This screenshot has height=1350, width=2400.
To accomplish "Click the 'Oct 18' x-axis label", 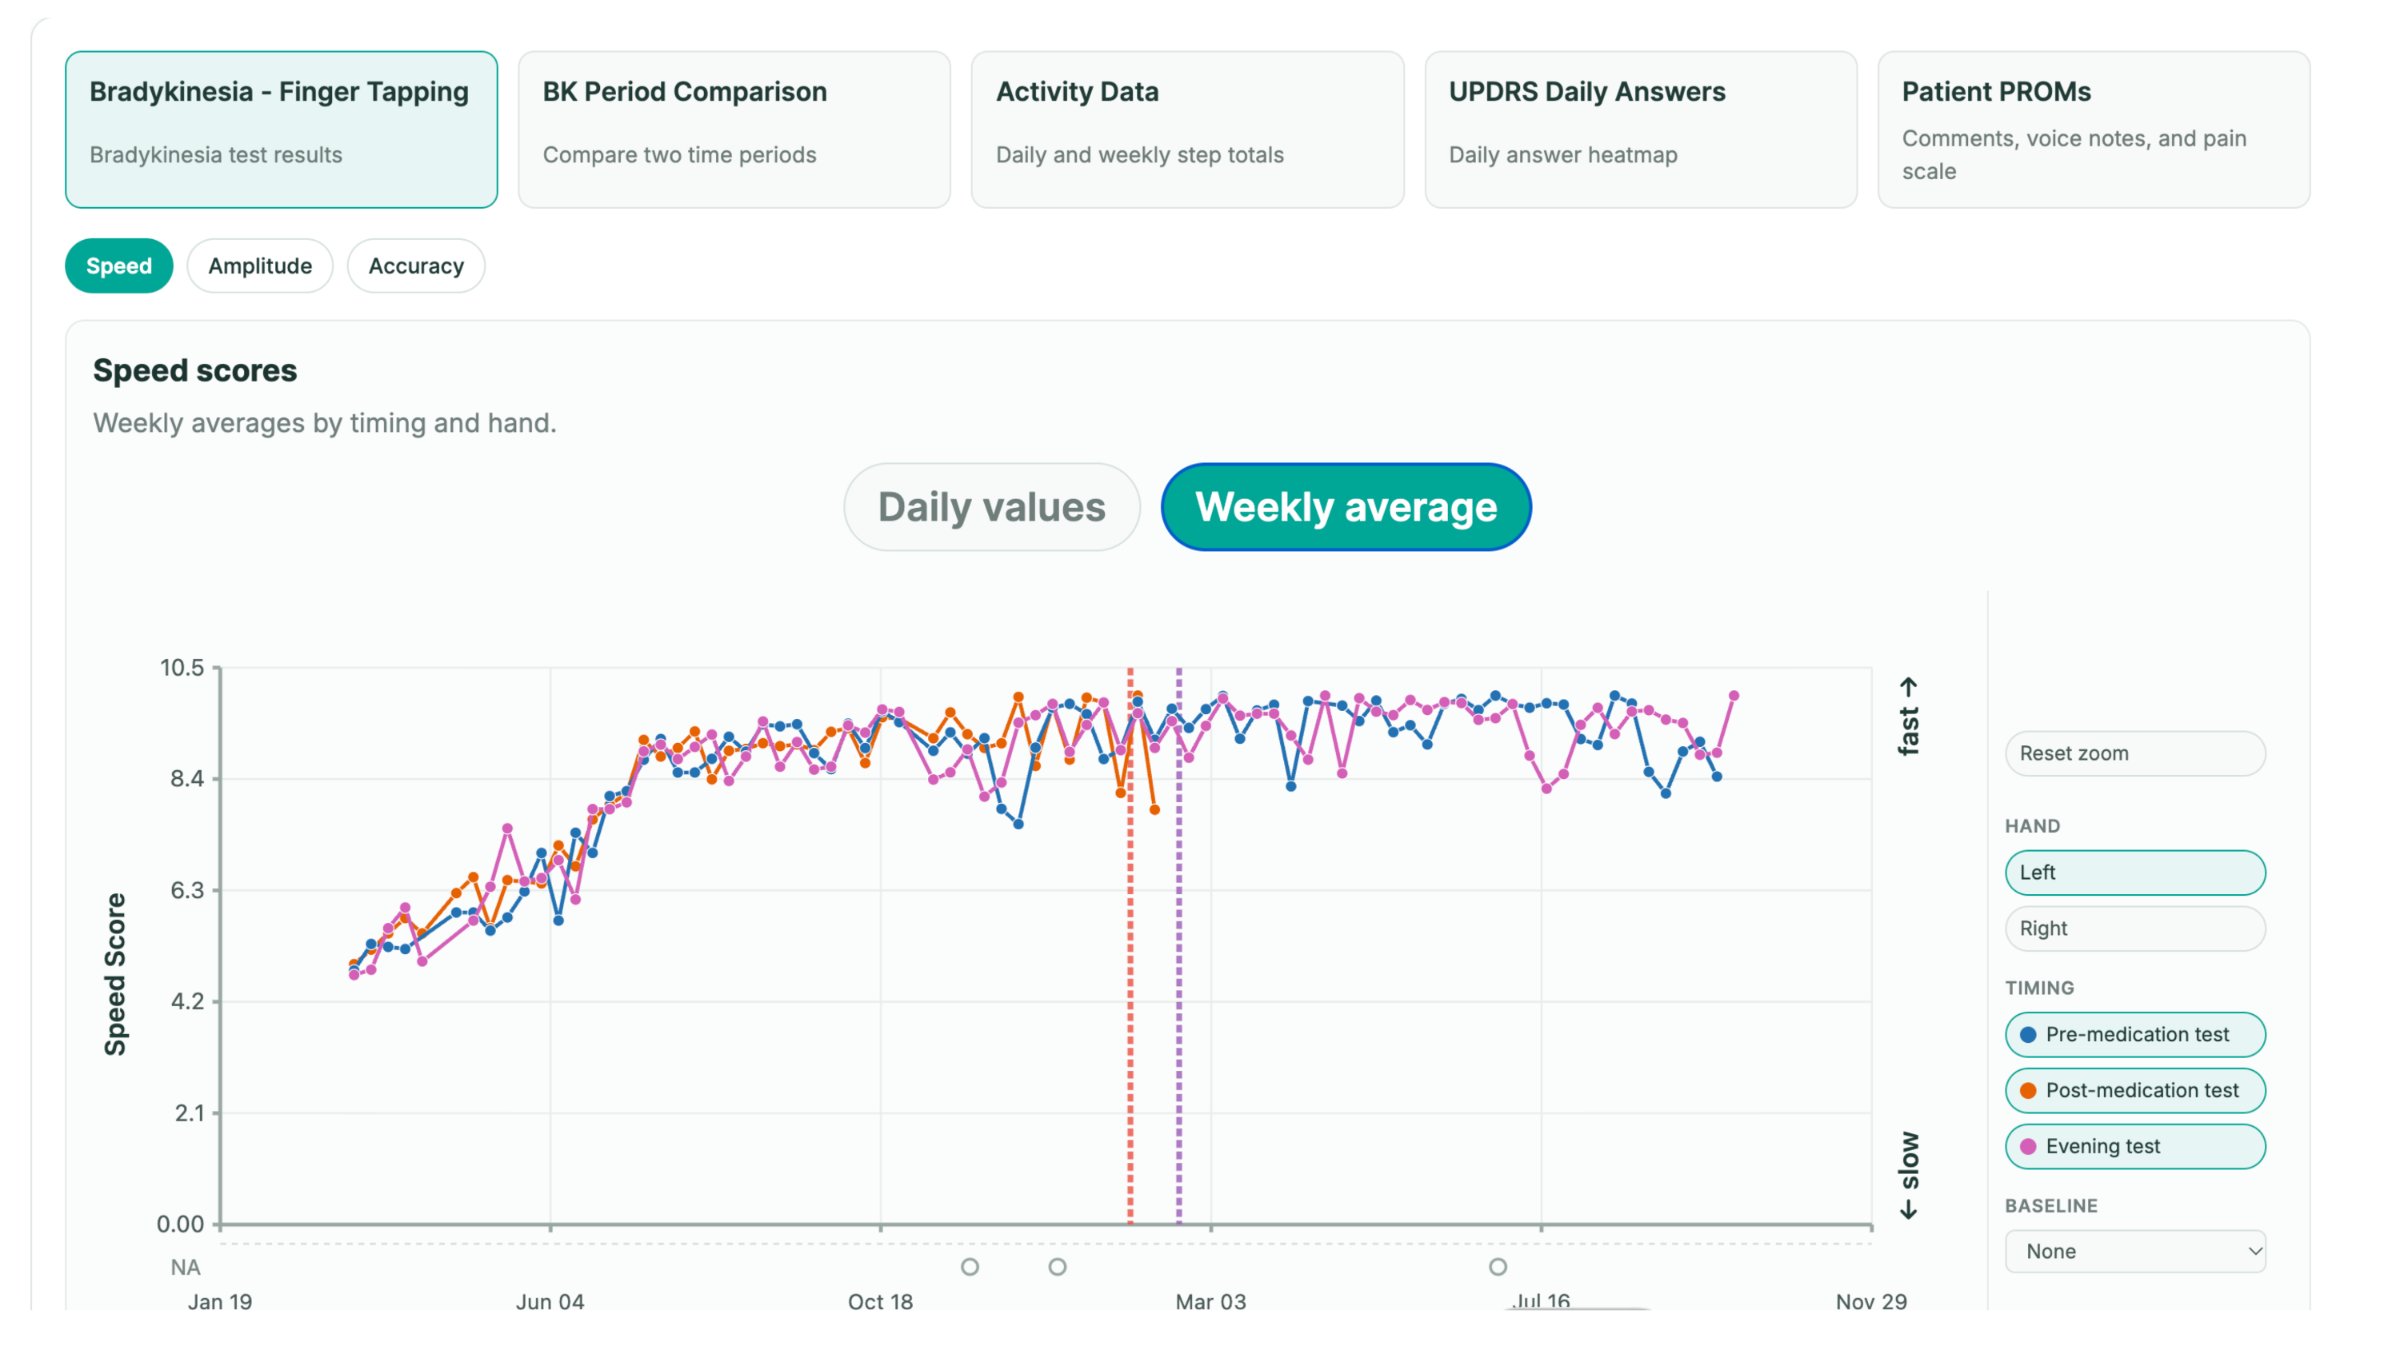I will point(880,1302).
